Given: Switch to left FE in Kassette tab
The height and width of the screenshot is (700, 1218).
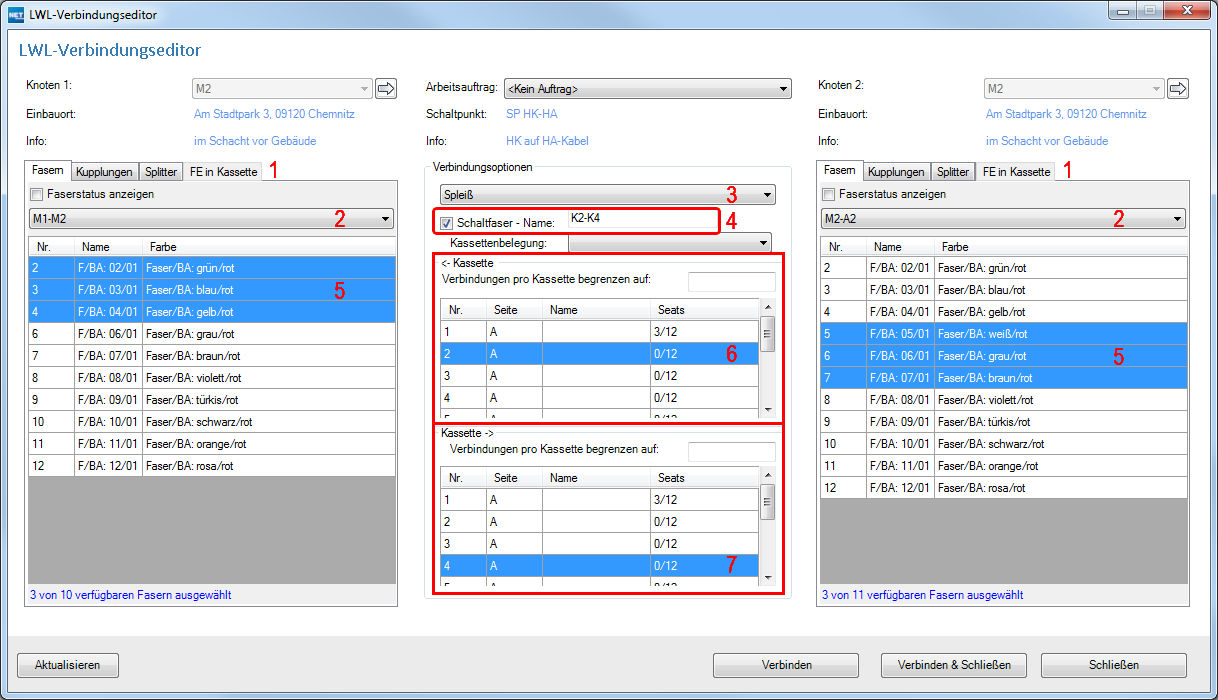Looking at the screenshot, I should (x=222, y=172).
